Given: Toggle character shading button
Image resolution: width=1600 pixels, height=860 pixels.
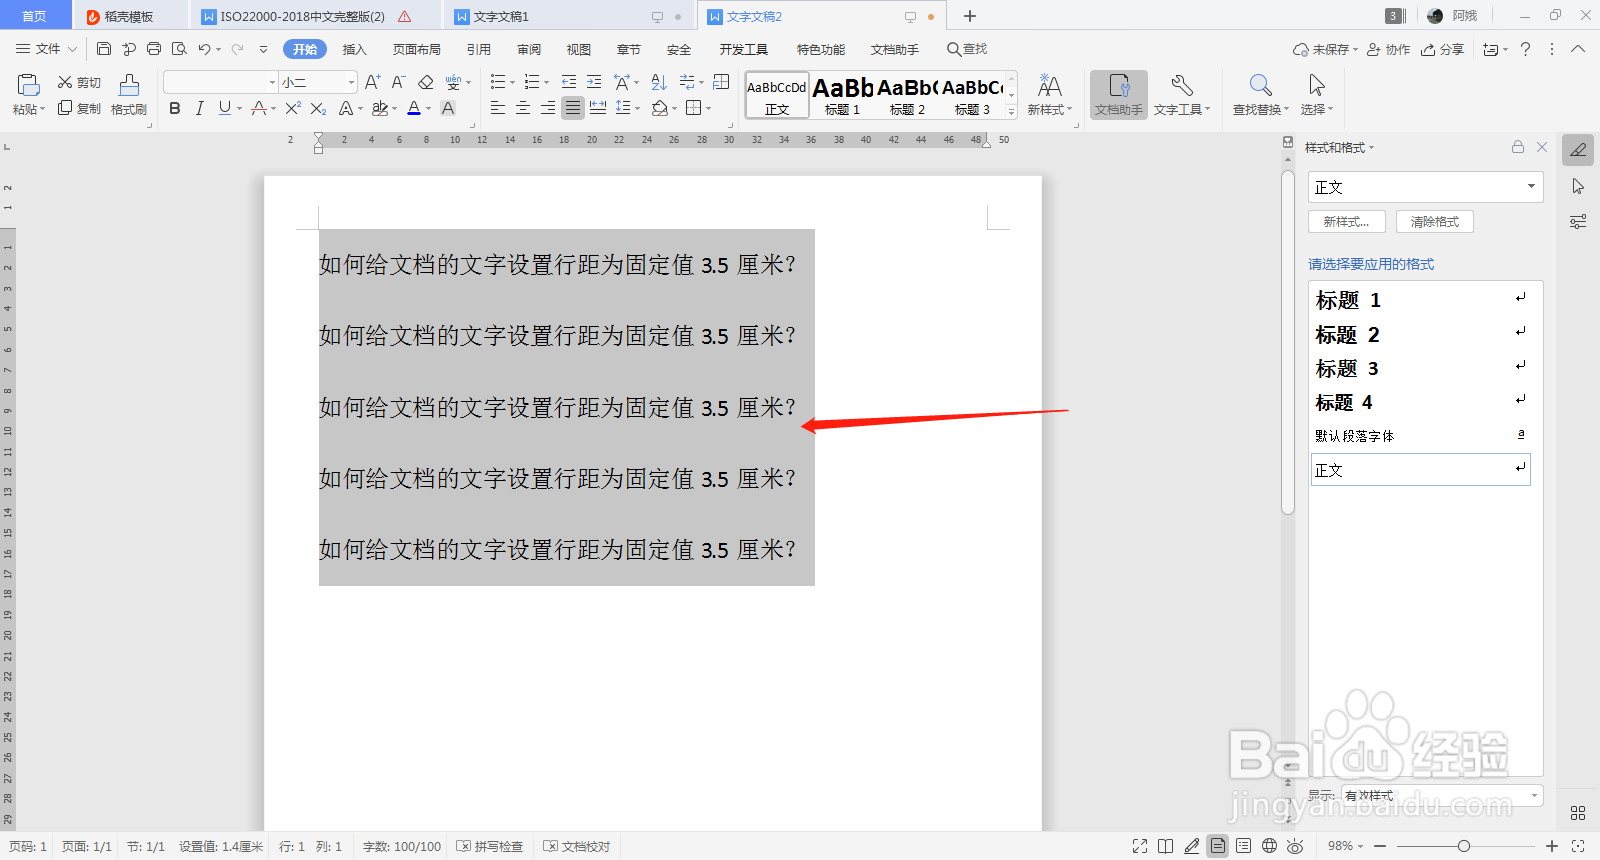Looking at the screenshot, I should [448, 108].
